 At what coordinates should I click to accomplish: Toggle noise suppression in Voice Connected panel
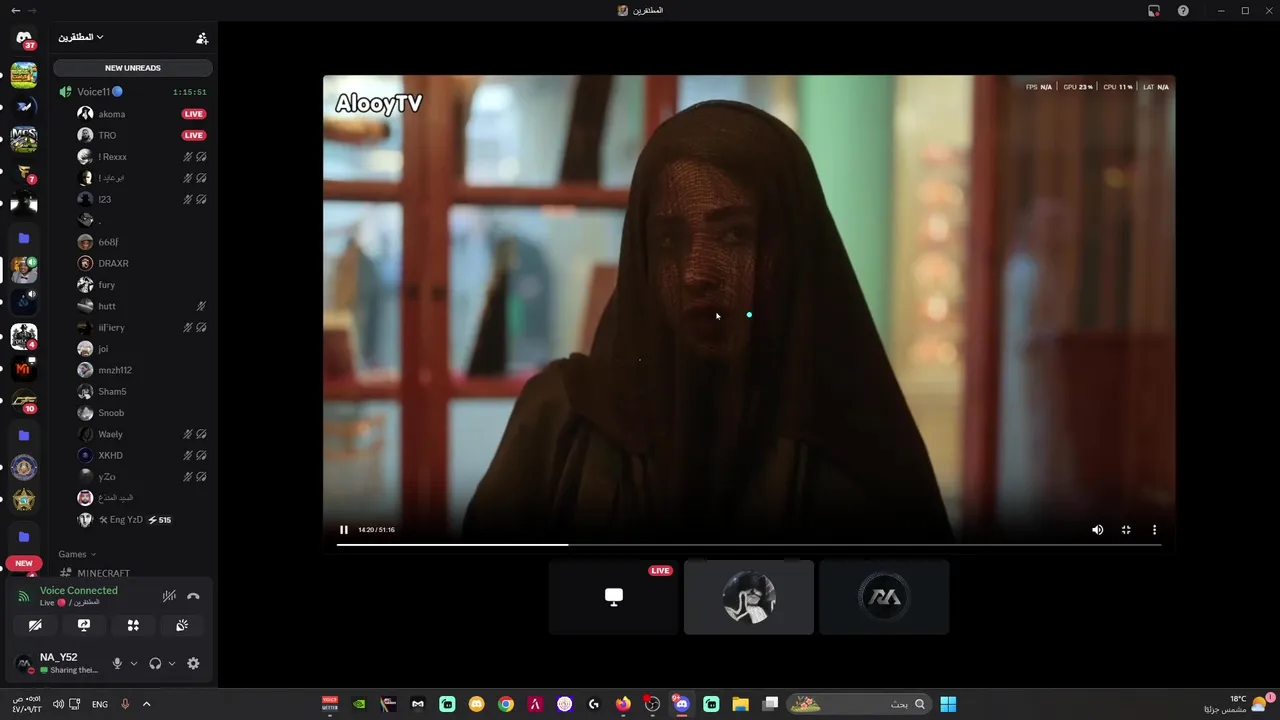[169, 596]
